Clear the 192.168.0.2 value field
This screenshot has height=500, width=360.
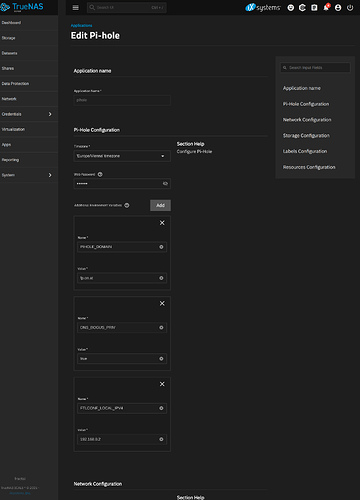pyautogui.click(x=161, y=439)
